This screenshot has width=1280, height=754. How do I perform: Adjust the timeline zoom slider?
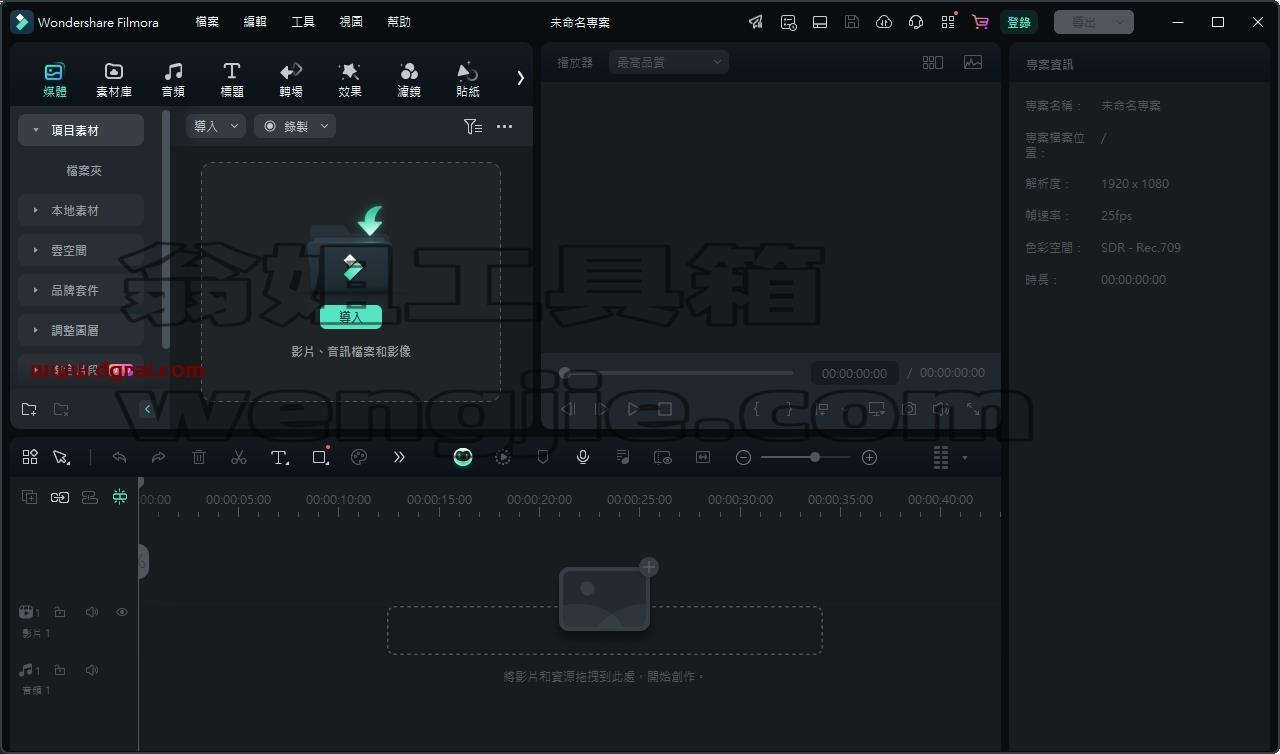click(806, 457)
